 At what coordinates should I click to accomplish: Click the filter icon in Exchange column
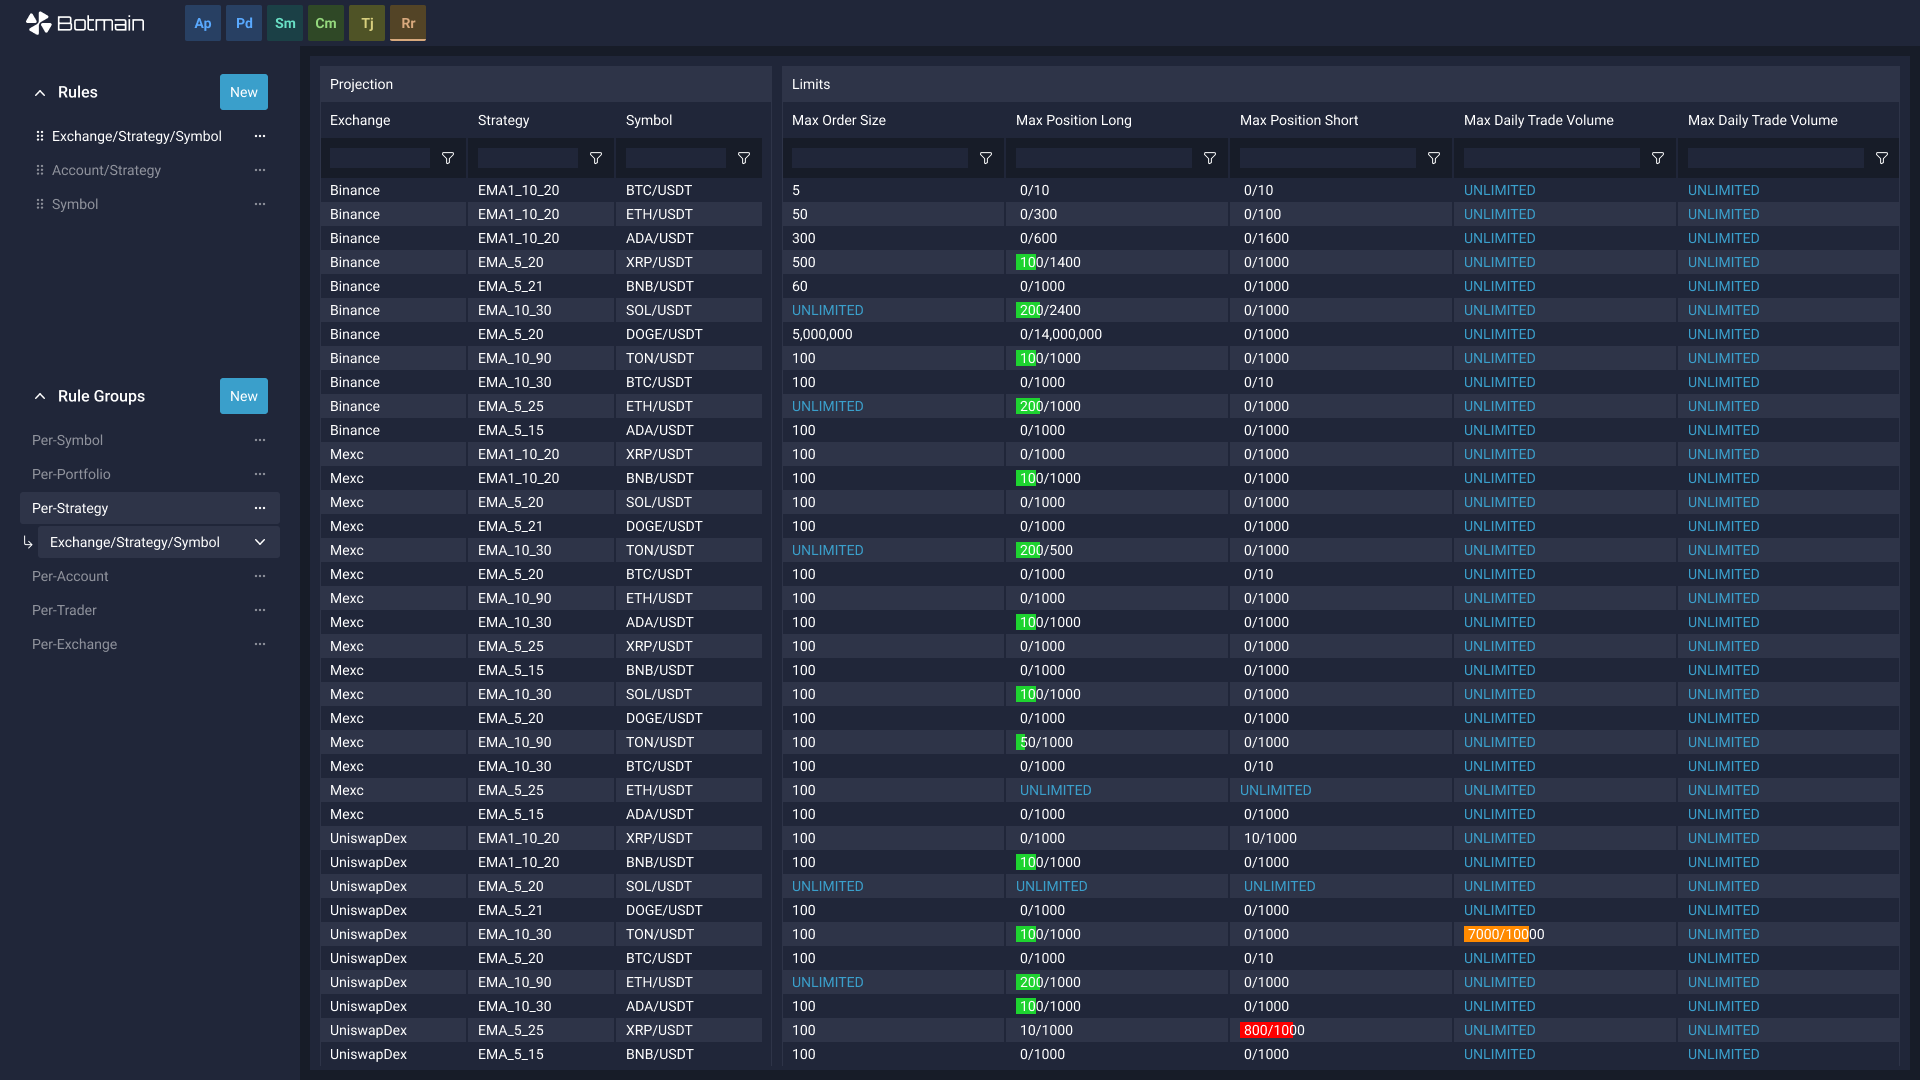point(448,158)
